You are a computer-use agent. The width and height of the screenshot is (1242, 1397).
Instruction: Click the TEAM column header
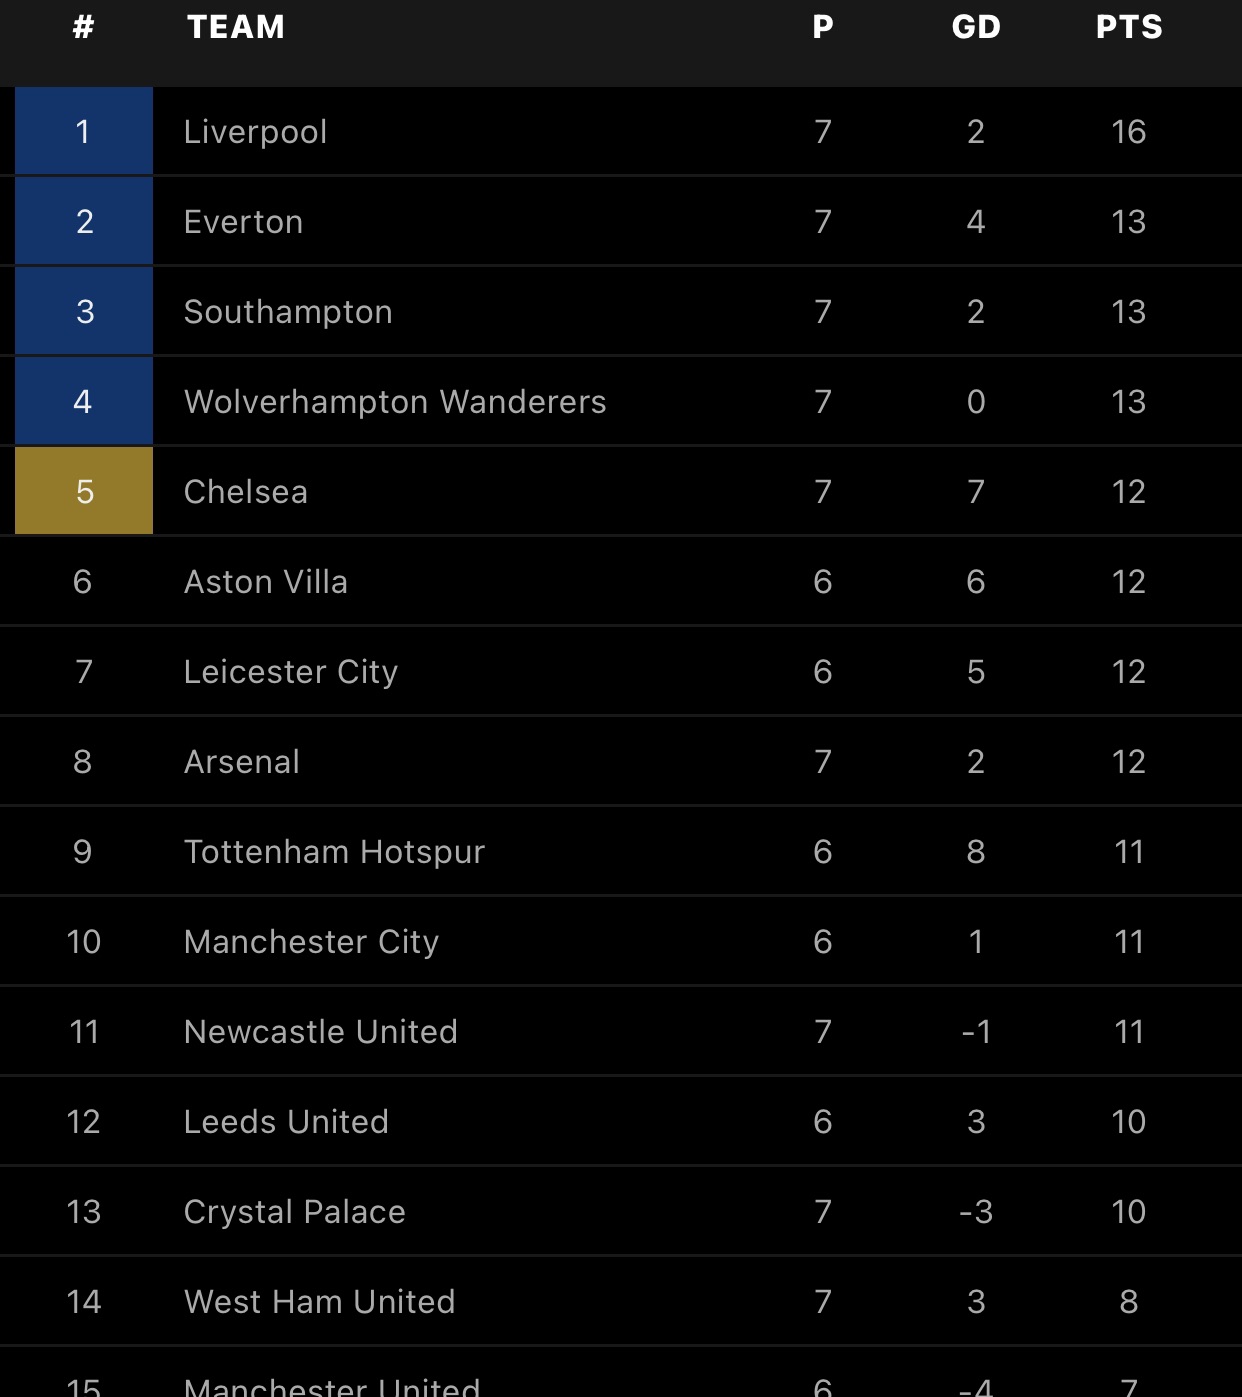(236, 27)
